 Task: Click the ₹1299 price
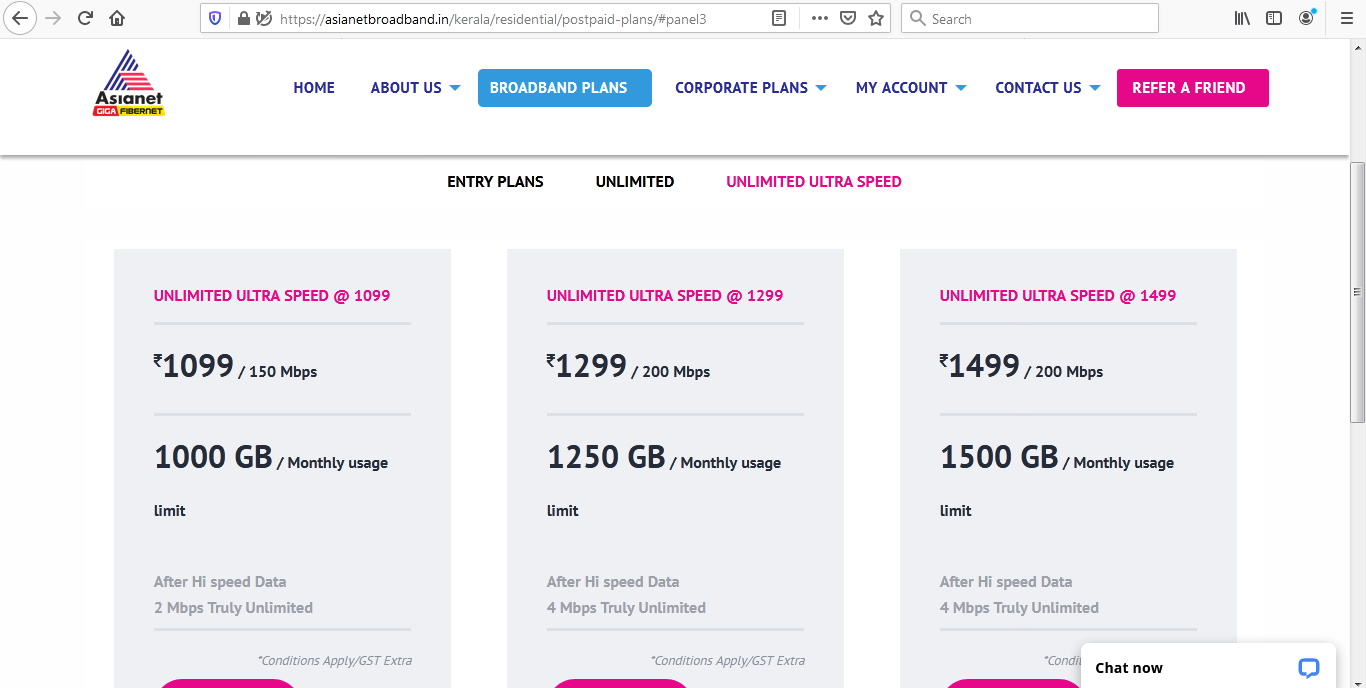pos(587,367)
